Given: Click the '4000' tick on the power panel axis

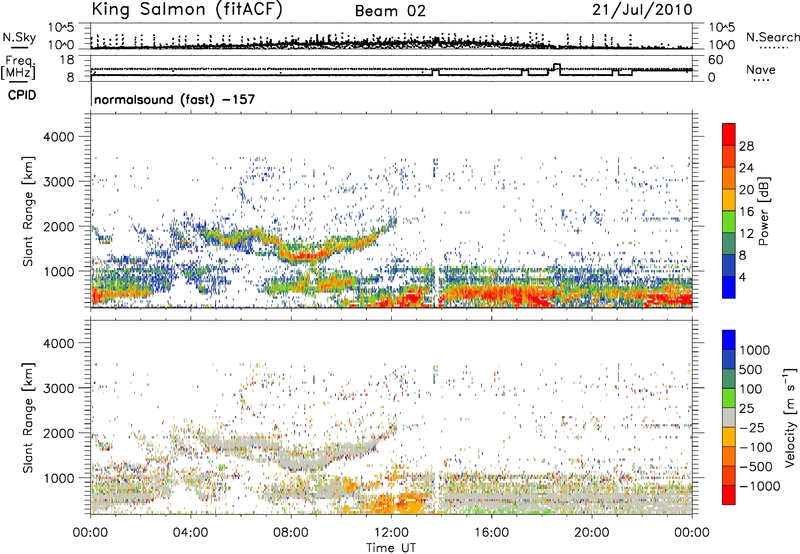Looking at the screenshot, I should point(58,137).
